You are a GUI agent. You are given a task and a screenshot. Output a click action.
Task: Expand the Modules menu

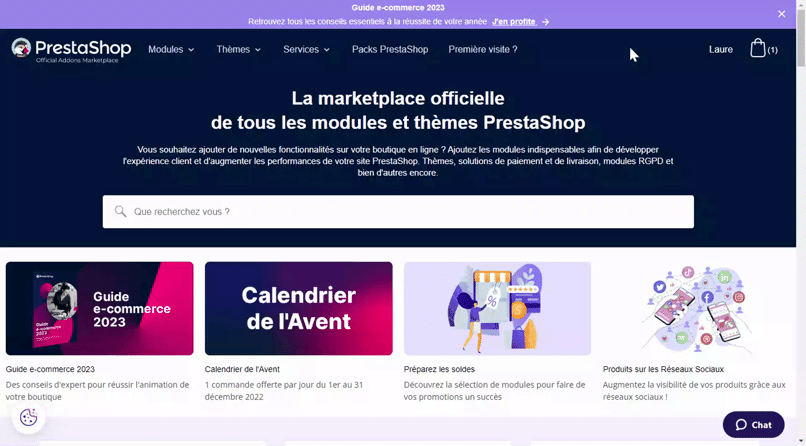tap(171, 49)
